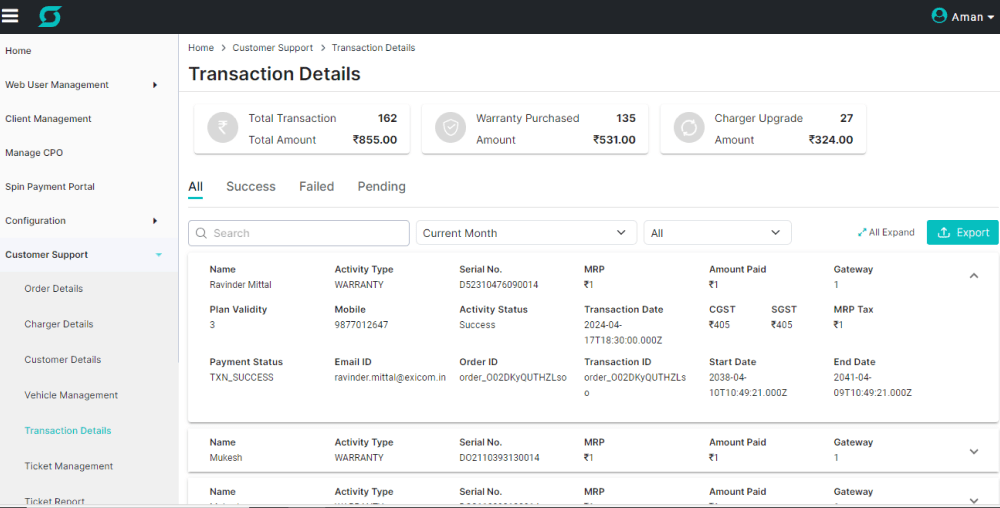Viewport: 1000px width, 508px height.
Task: Select the Pending tab
Action: [x=381, y=187]
